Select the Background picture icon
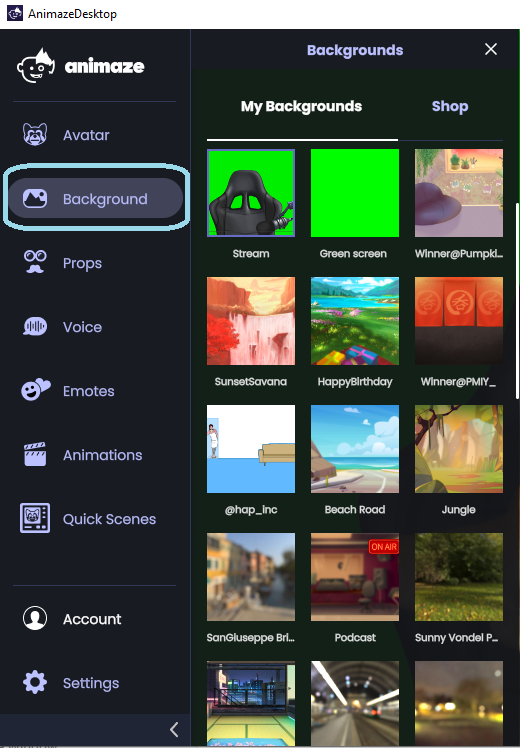Viewport: 520px width, 748px height. (35, 198)
